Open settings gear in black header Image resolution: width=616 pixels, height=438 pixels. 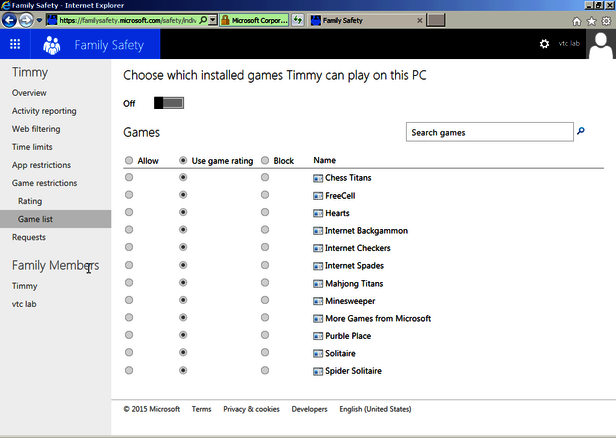click(544, 44)
